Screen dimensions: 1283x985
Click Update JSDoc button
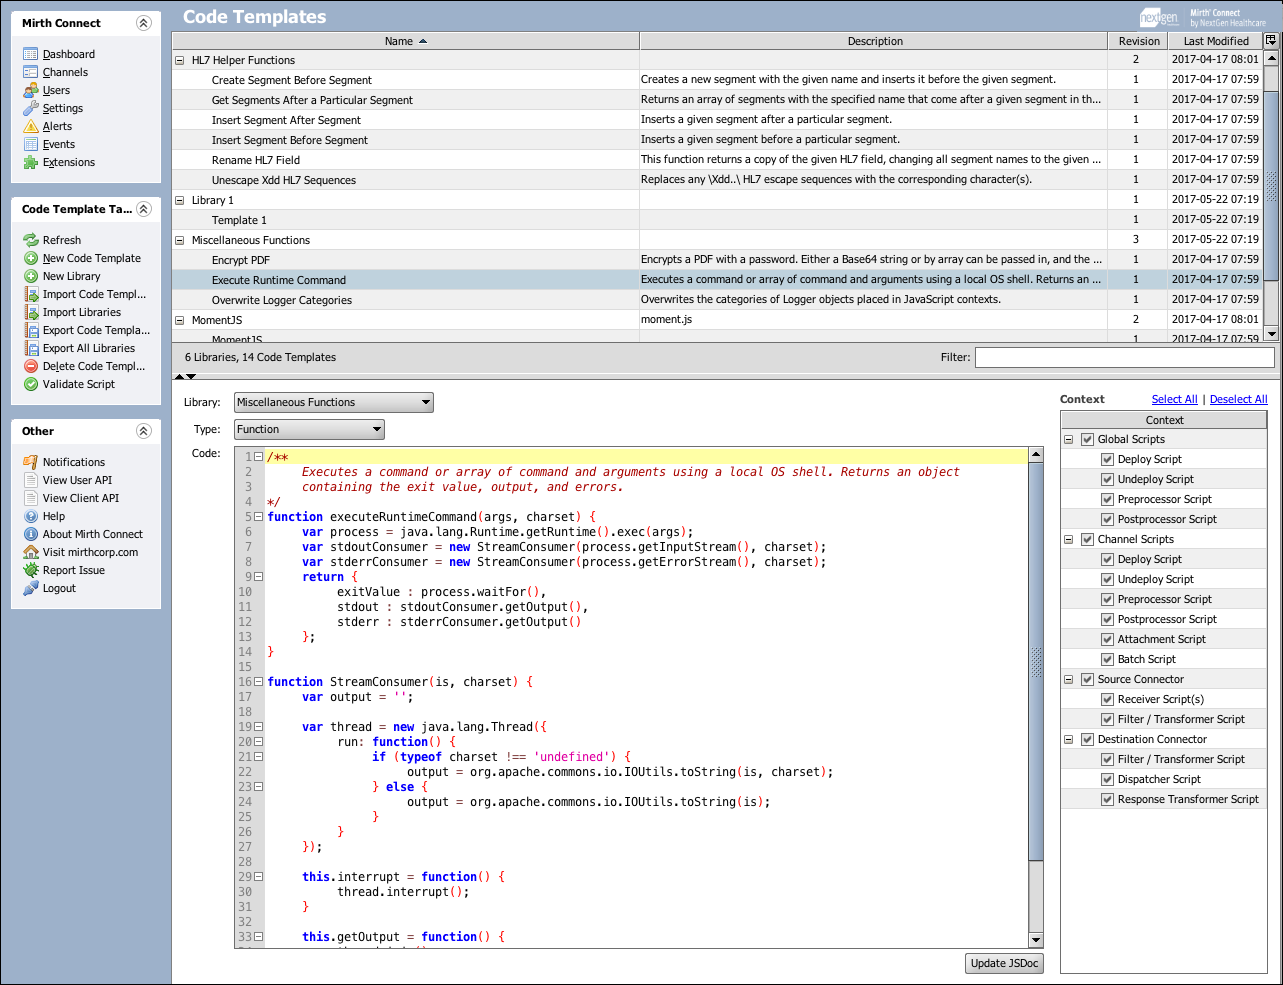tap(1004, 963)
